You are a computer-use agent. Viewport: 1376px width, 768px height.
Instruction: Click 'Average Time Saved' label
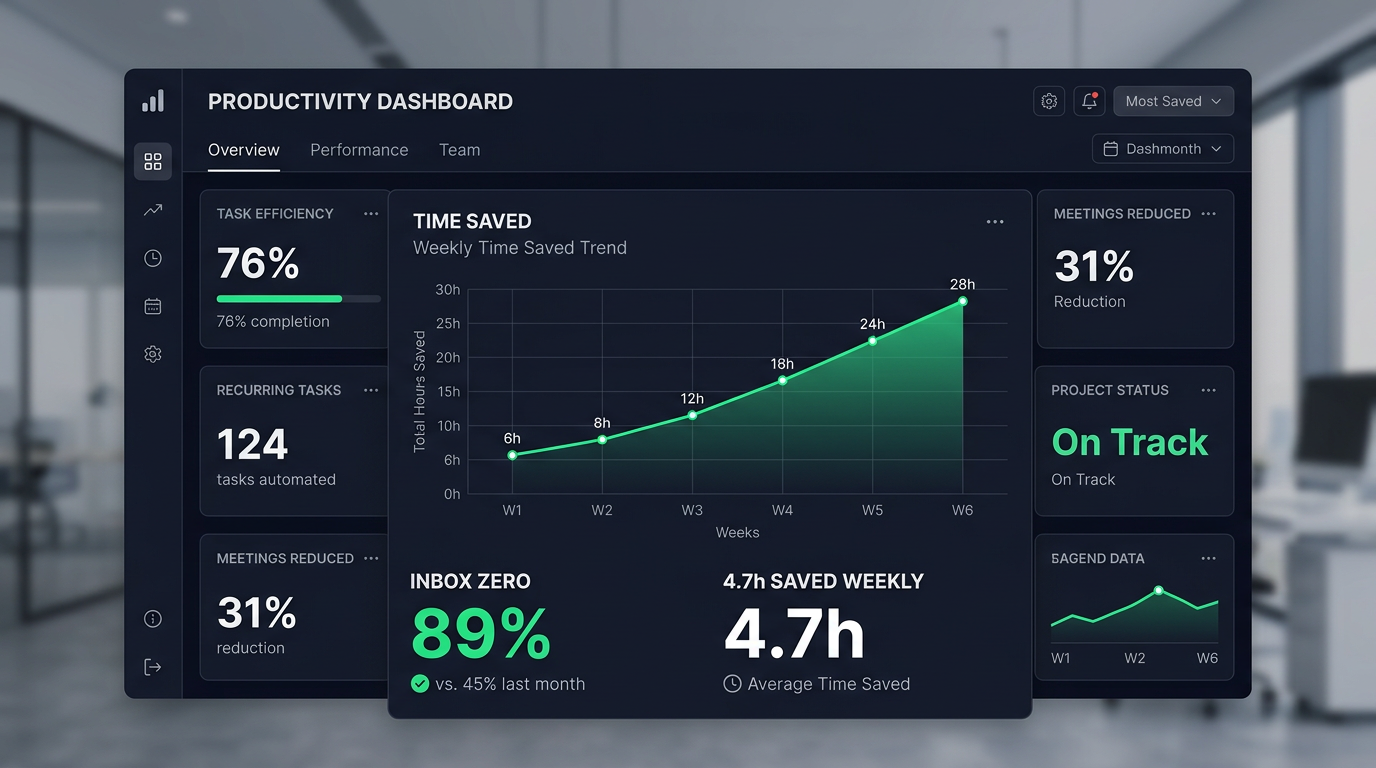(829, 684)
